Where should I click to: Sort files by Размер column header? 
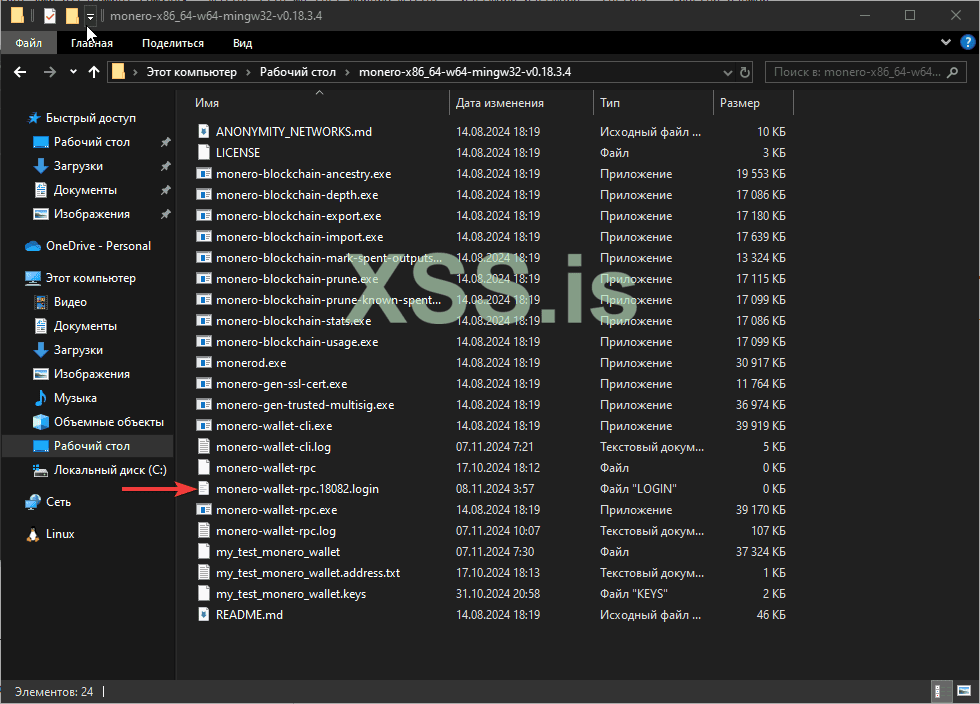(x=739, y=103)
